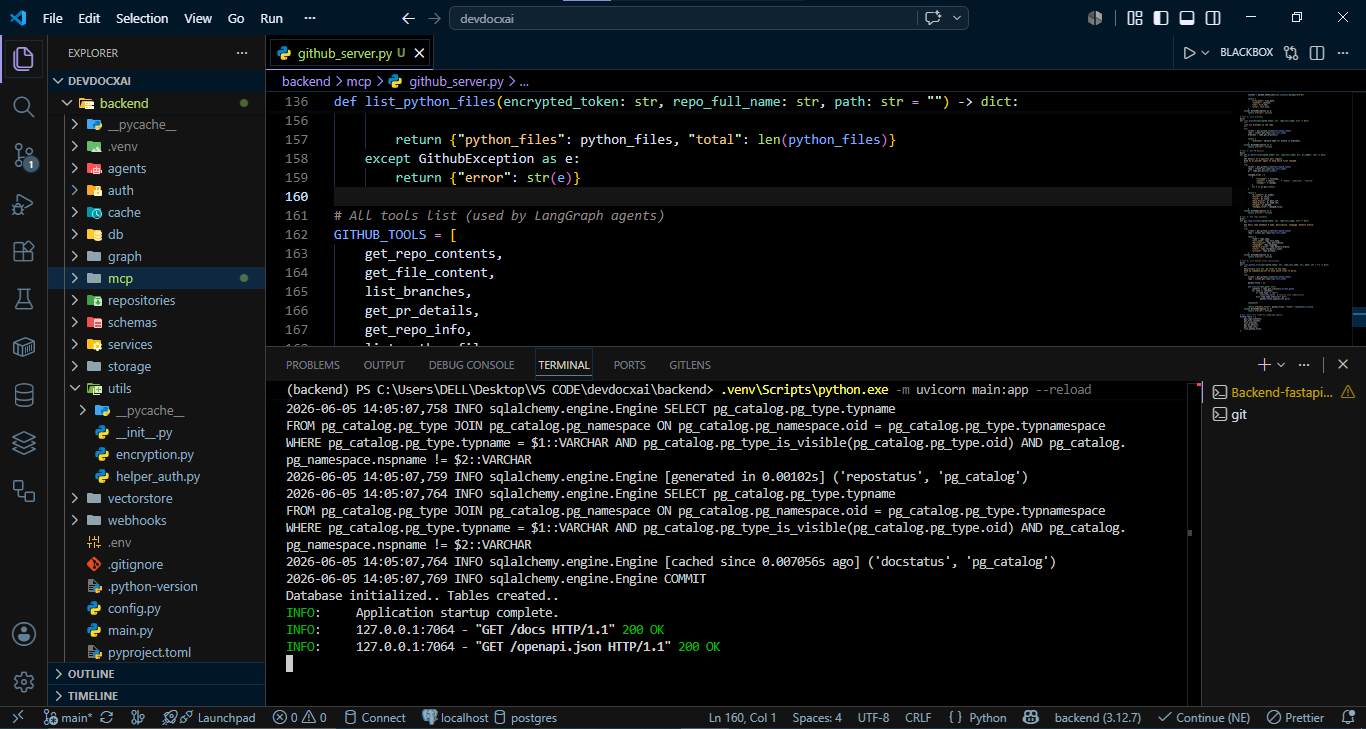This screenshot has height=729, width=1366.
Task: Open the chat icon beside the search box
Action: pos(934,18)
